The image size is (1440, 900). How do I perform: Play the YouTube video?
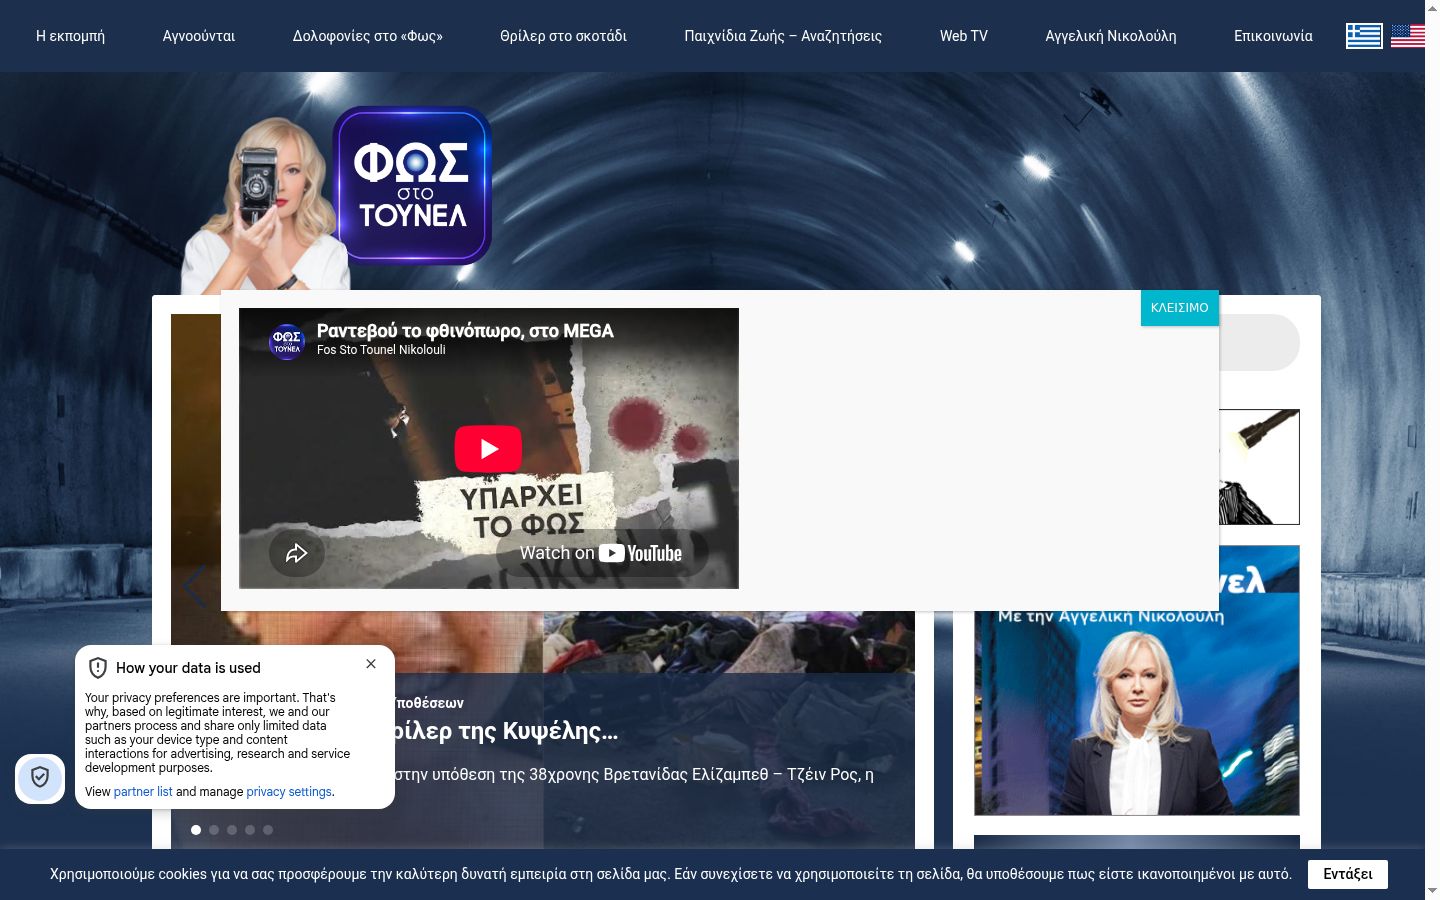(489, 449)
